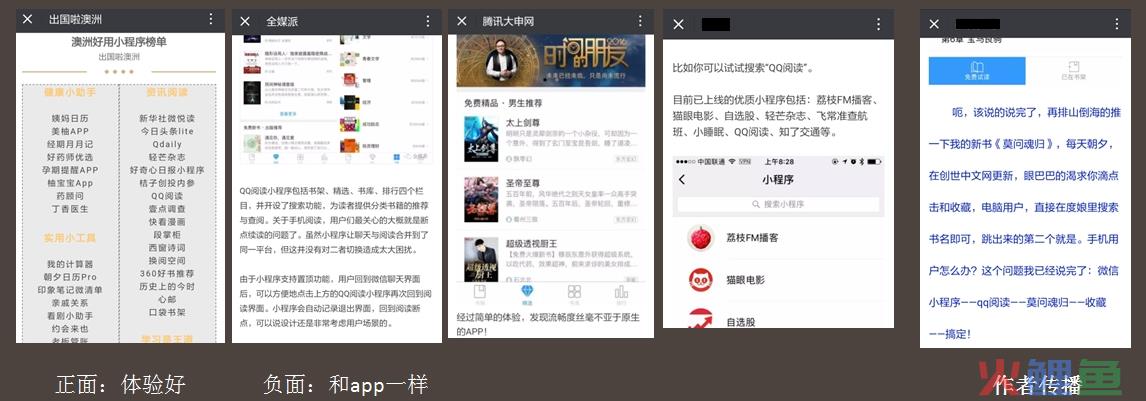The height and width of the screenshot is (401, 1146).
Task: Click the 澳洲好用小程序榜单 page title
Action: point(118,42)
